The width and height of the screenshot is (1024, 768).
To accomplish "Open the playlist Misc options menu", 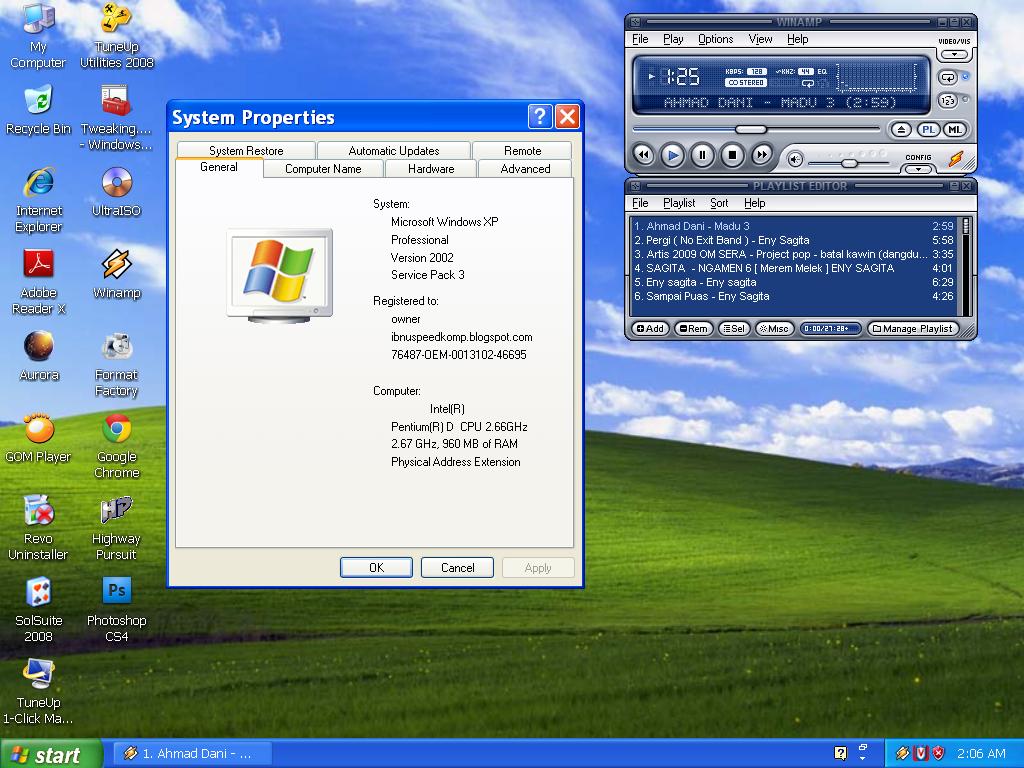I will [x=775, y=328].
